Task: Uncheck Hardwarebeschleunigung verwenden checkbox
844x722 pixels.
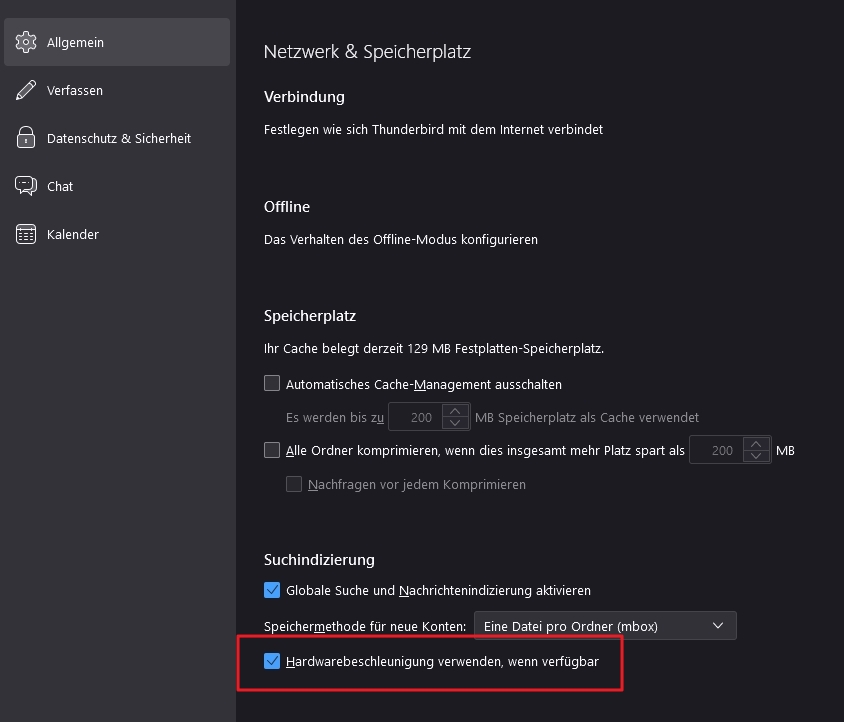Action: click(x=272, y=661)
